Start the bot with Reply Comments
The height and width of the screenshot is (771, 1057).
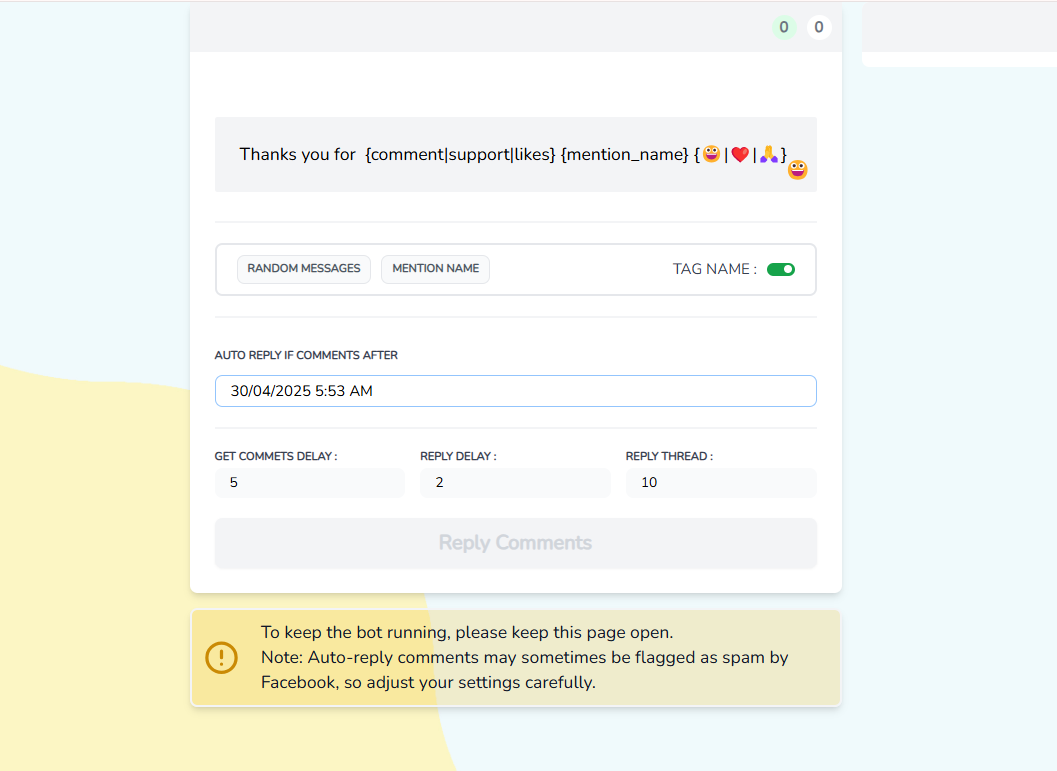[515, 543]
